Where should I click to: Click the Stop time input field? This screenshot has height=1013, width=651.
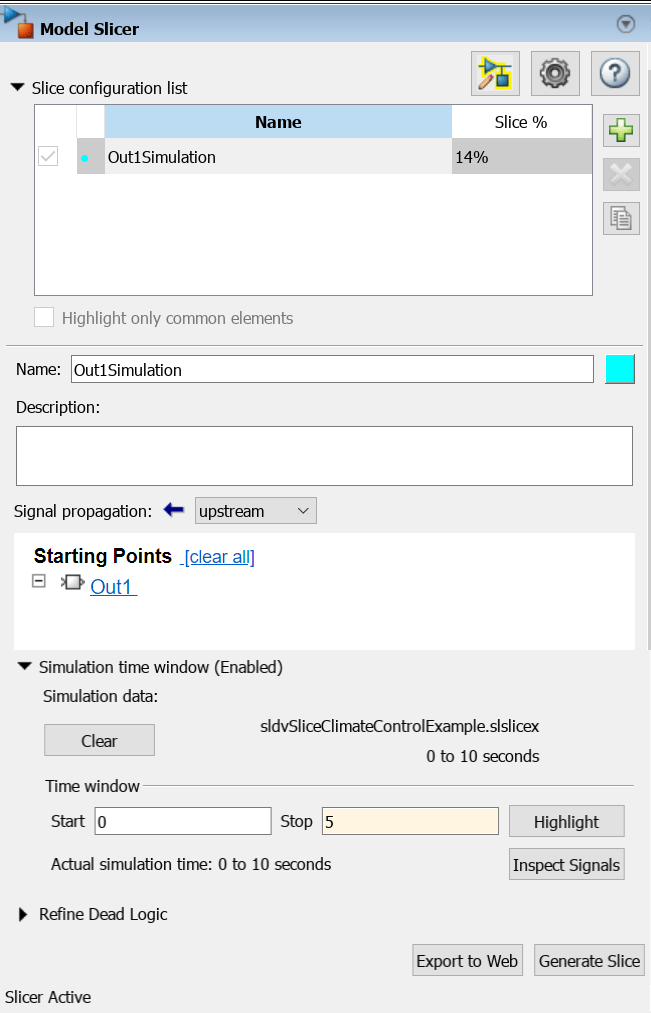409,822
